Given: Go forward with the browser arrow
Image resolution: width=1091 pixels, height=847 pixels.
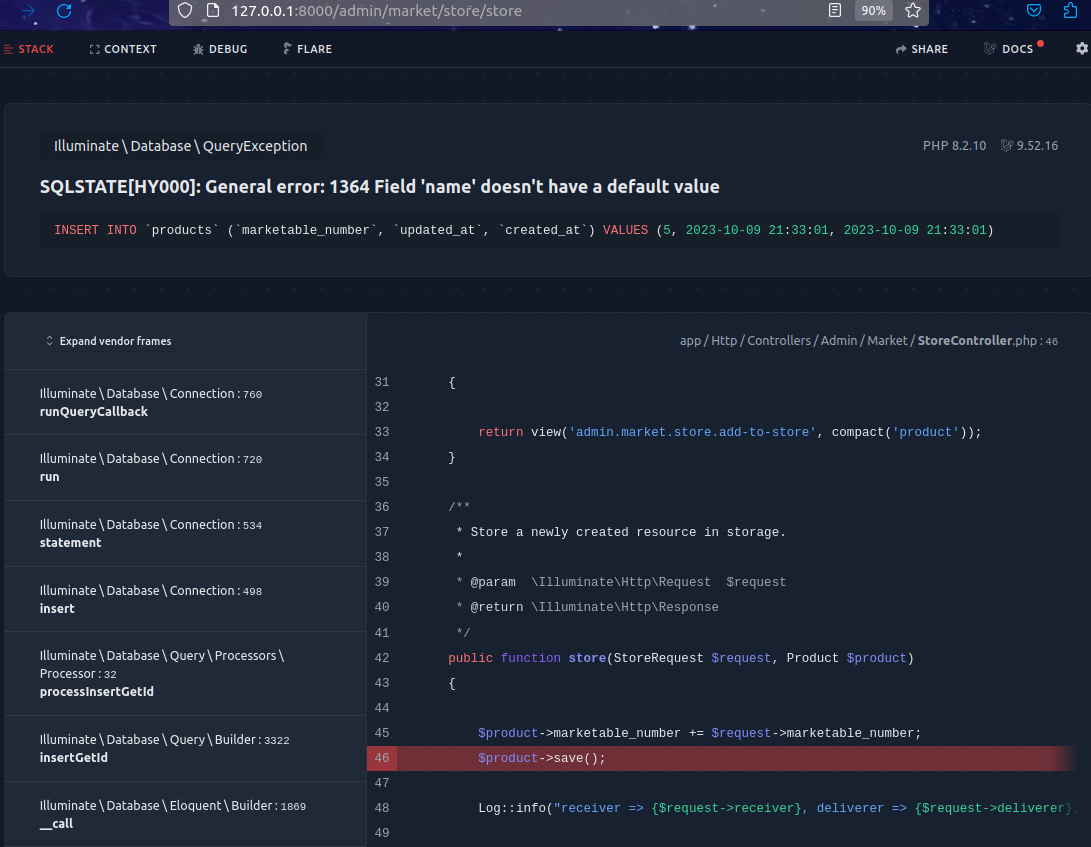Looking at the screenshot, I should tap(28, 11).
